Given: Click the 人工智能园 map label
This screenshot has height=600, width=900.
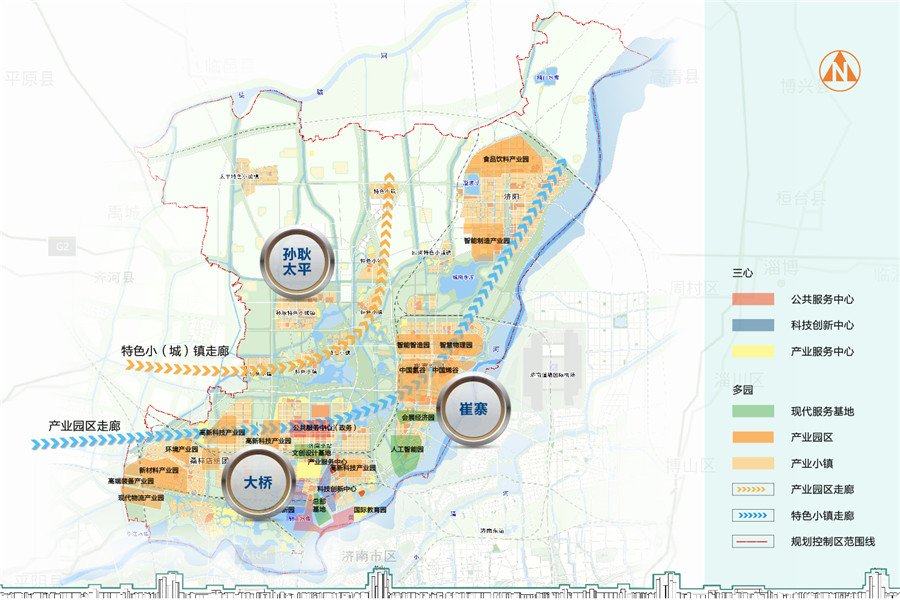Looking at the screenshot, I should (x=407, y=449).
